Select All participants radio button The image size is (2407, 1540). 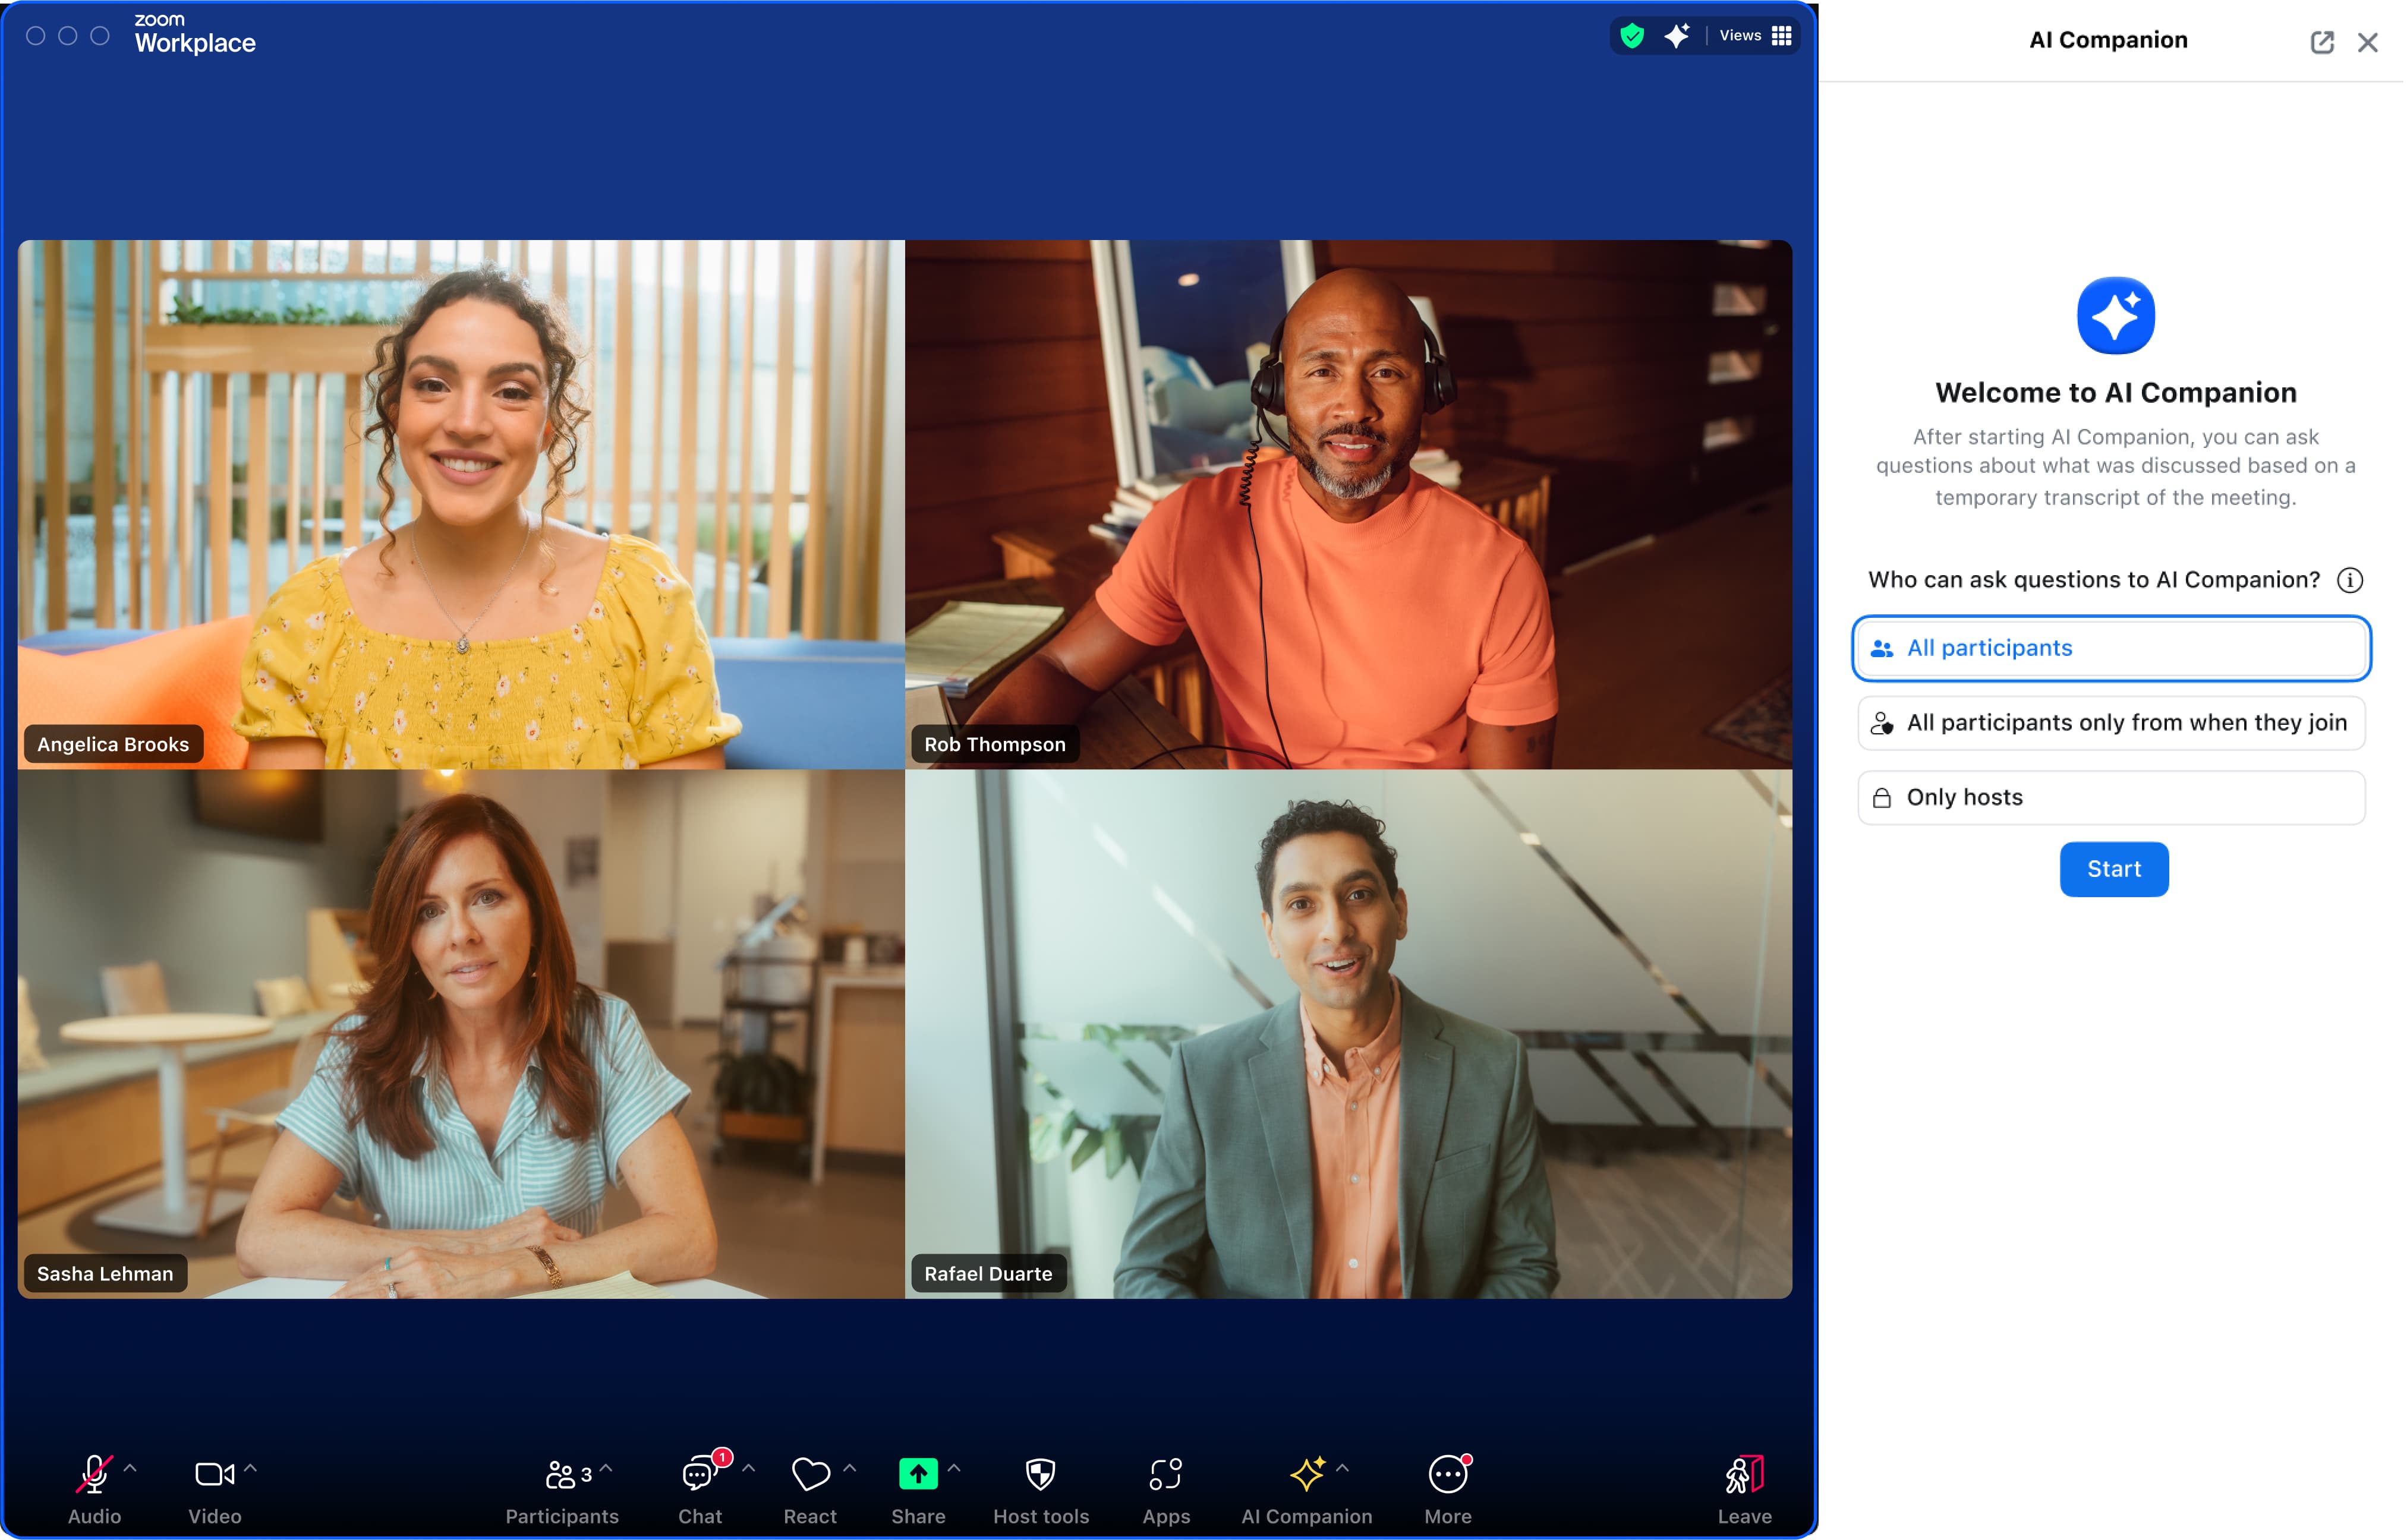click(2112, 647)
